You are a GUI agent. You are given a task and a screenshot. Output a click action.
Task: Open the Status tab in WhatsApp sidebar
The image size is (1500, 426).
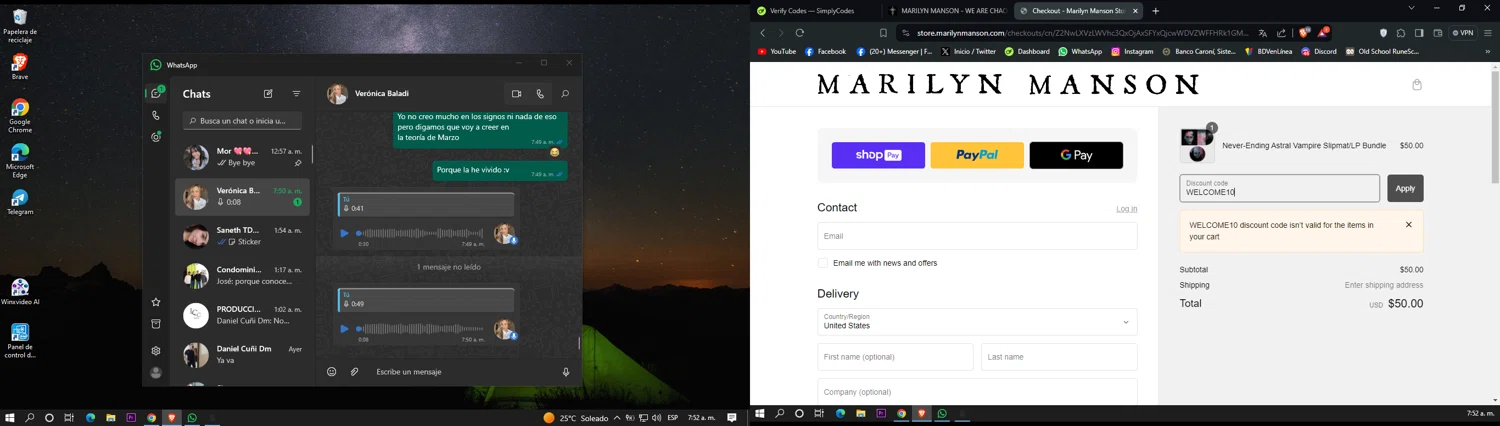(x=156, y=137)
